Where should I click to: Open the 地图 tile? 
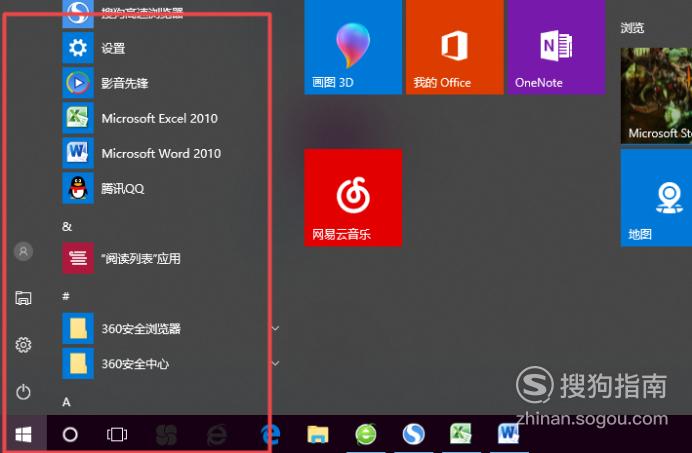[x=656, y=197]
